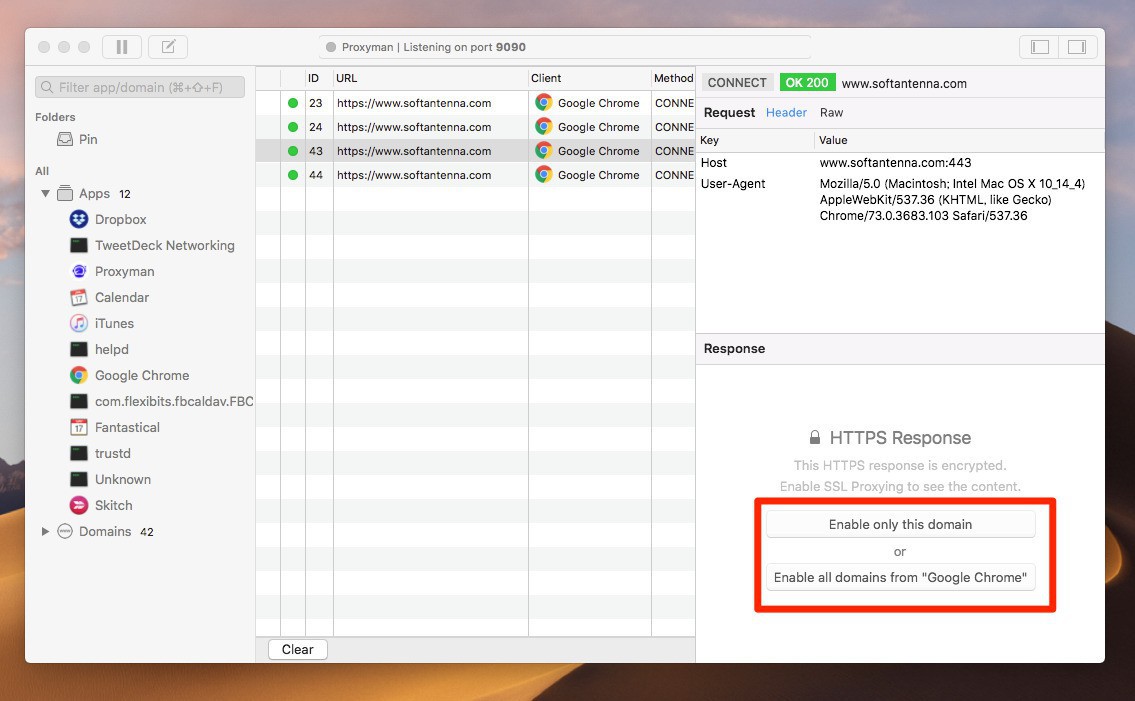Select request row with ID 44
The width and height of the screenshot is (1135, 701).
pos(413,175)
